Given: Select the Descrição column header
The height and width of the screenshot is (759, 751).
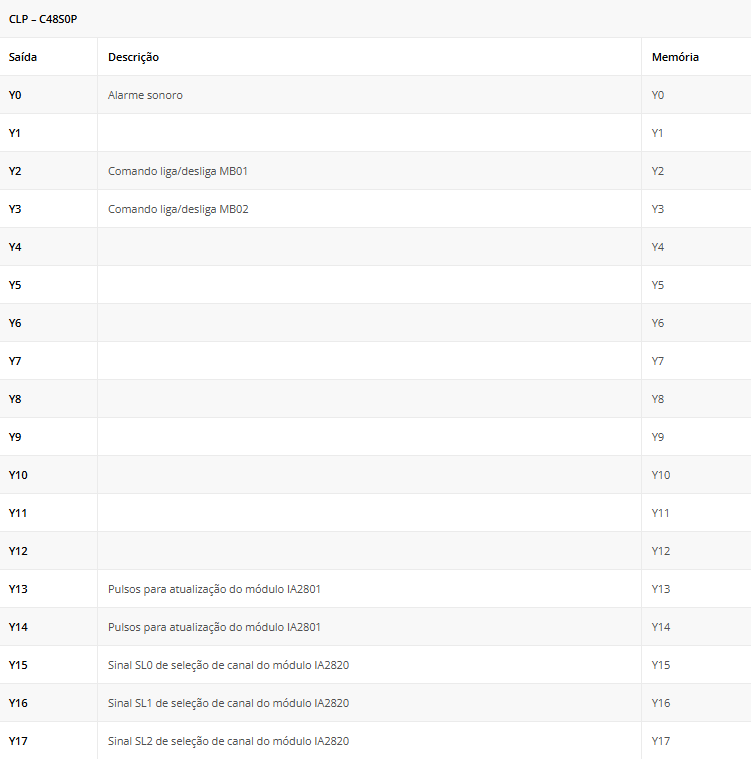Looking at the screenshot, I should (x=133, y=57).
